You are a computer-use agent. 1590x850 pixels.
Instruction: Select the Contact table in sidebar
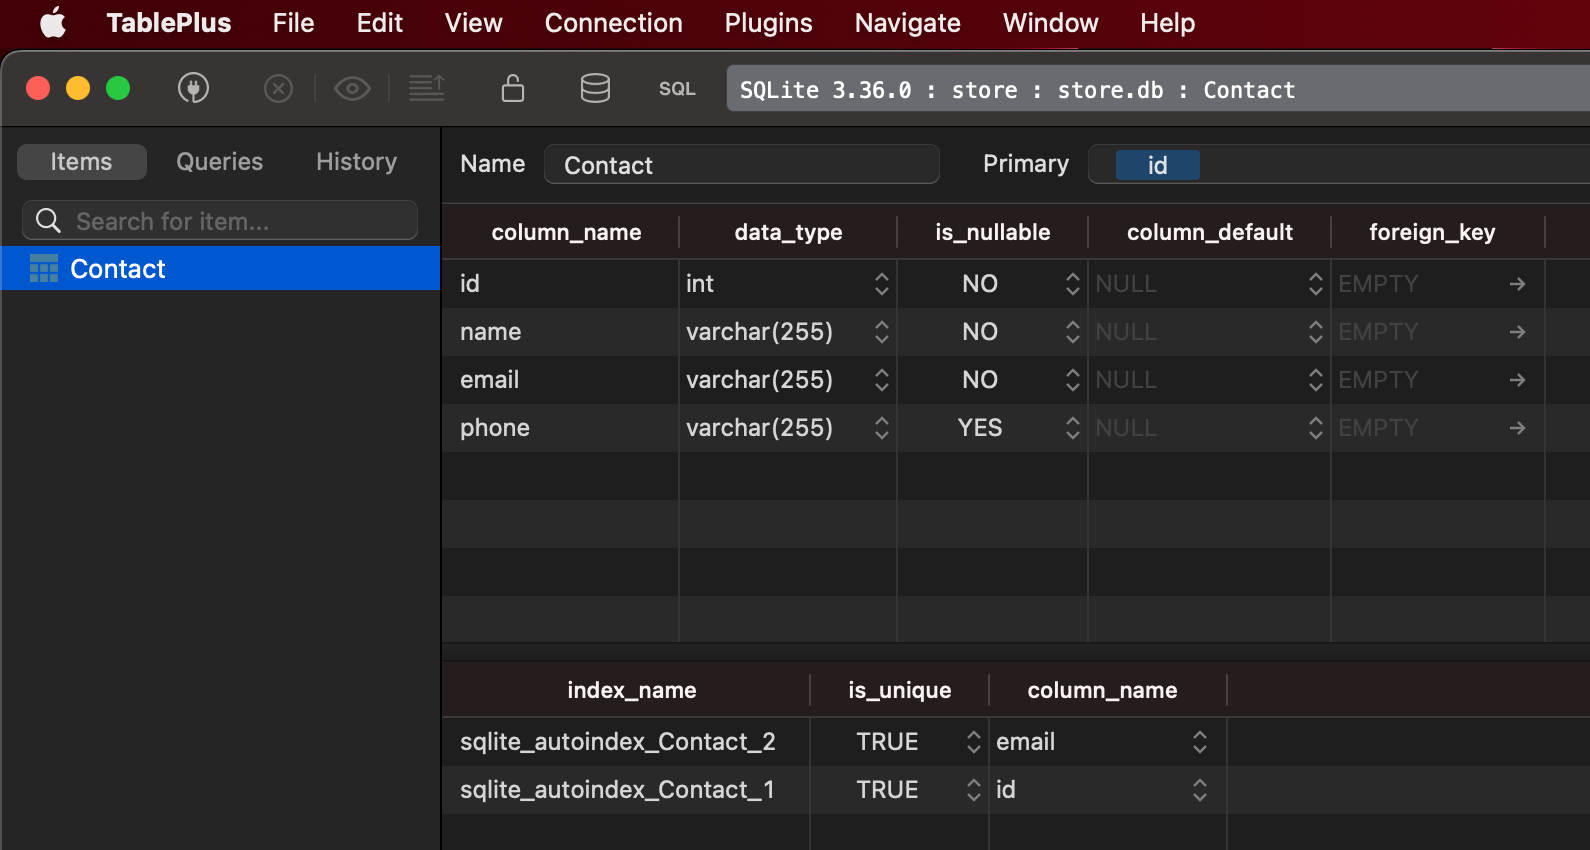pos(118,269)
